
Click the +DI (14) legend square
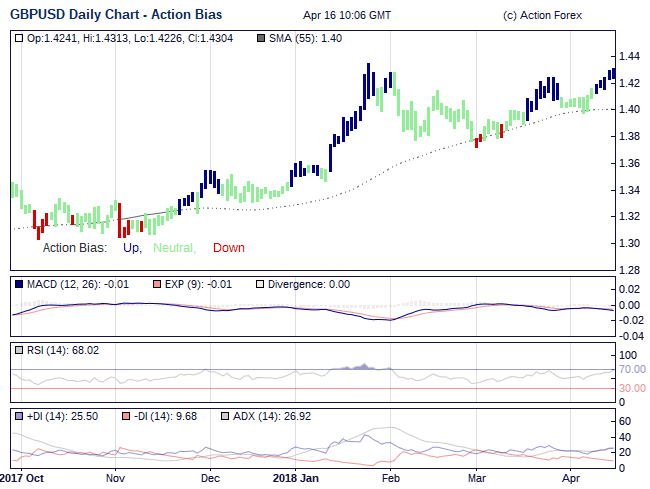tap(19, 414)
